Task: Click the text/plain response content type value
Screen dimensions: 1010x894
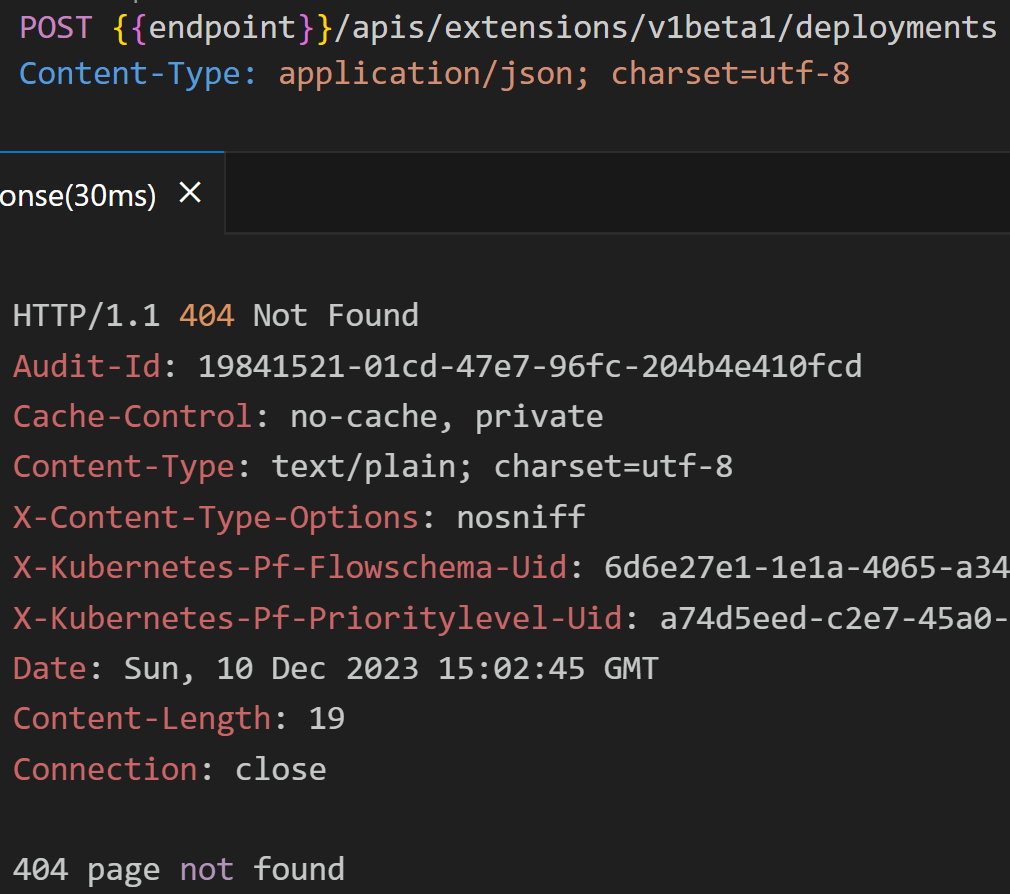Action: pyautogui.click(x=364, y=467)
